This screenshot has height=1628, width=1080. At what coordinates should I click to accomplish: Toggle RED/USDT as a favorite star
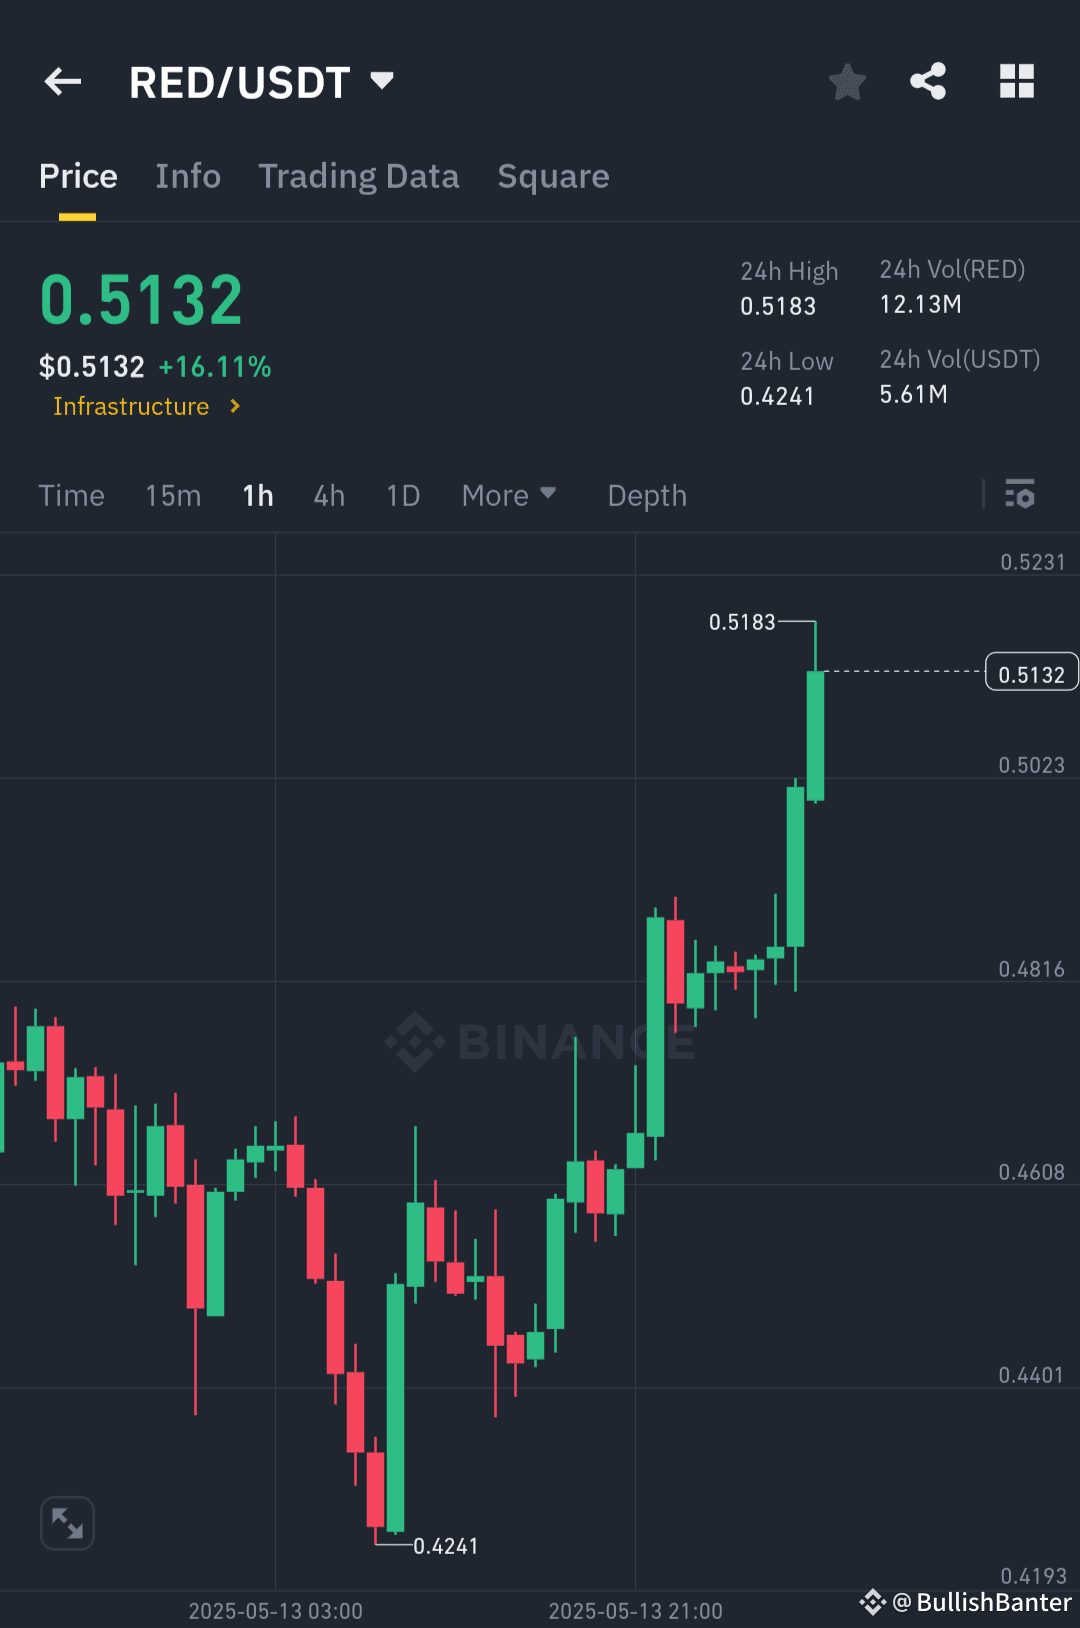point(847,83)
